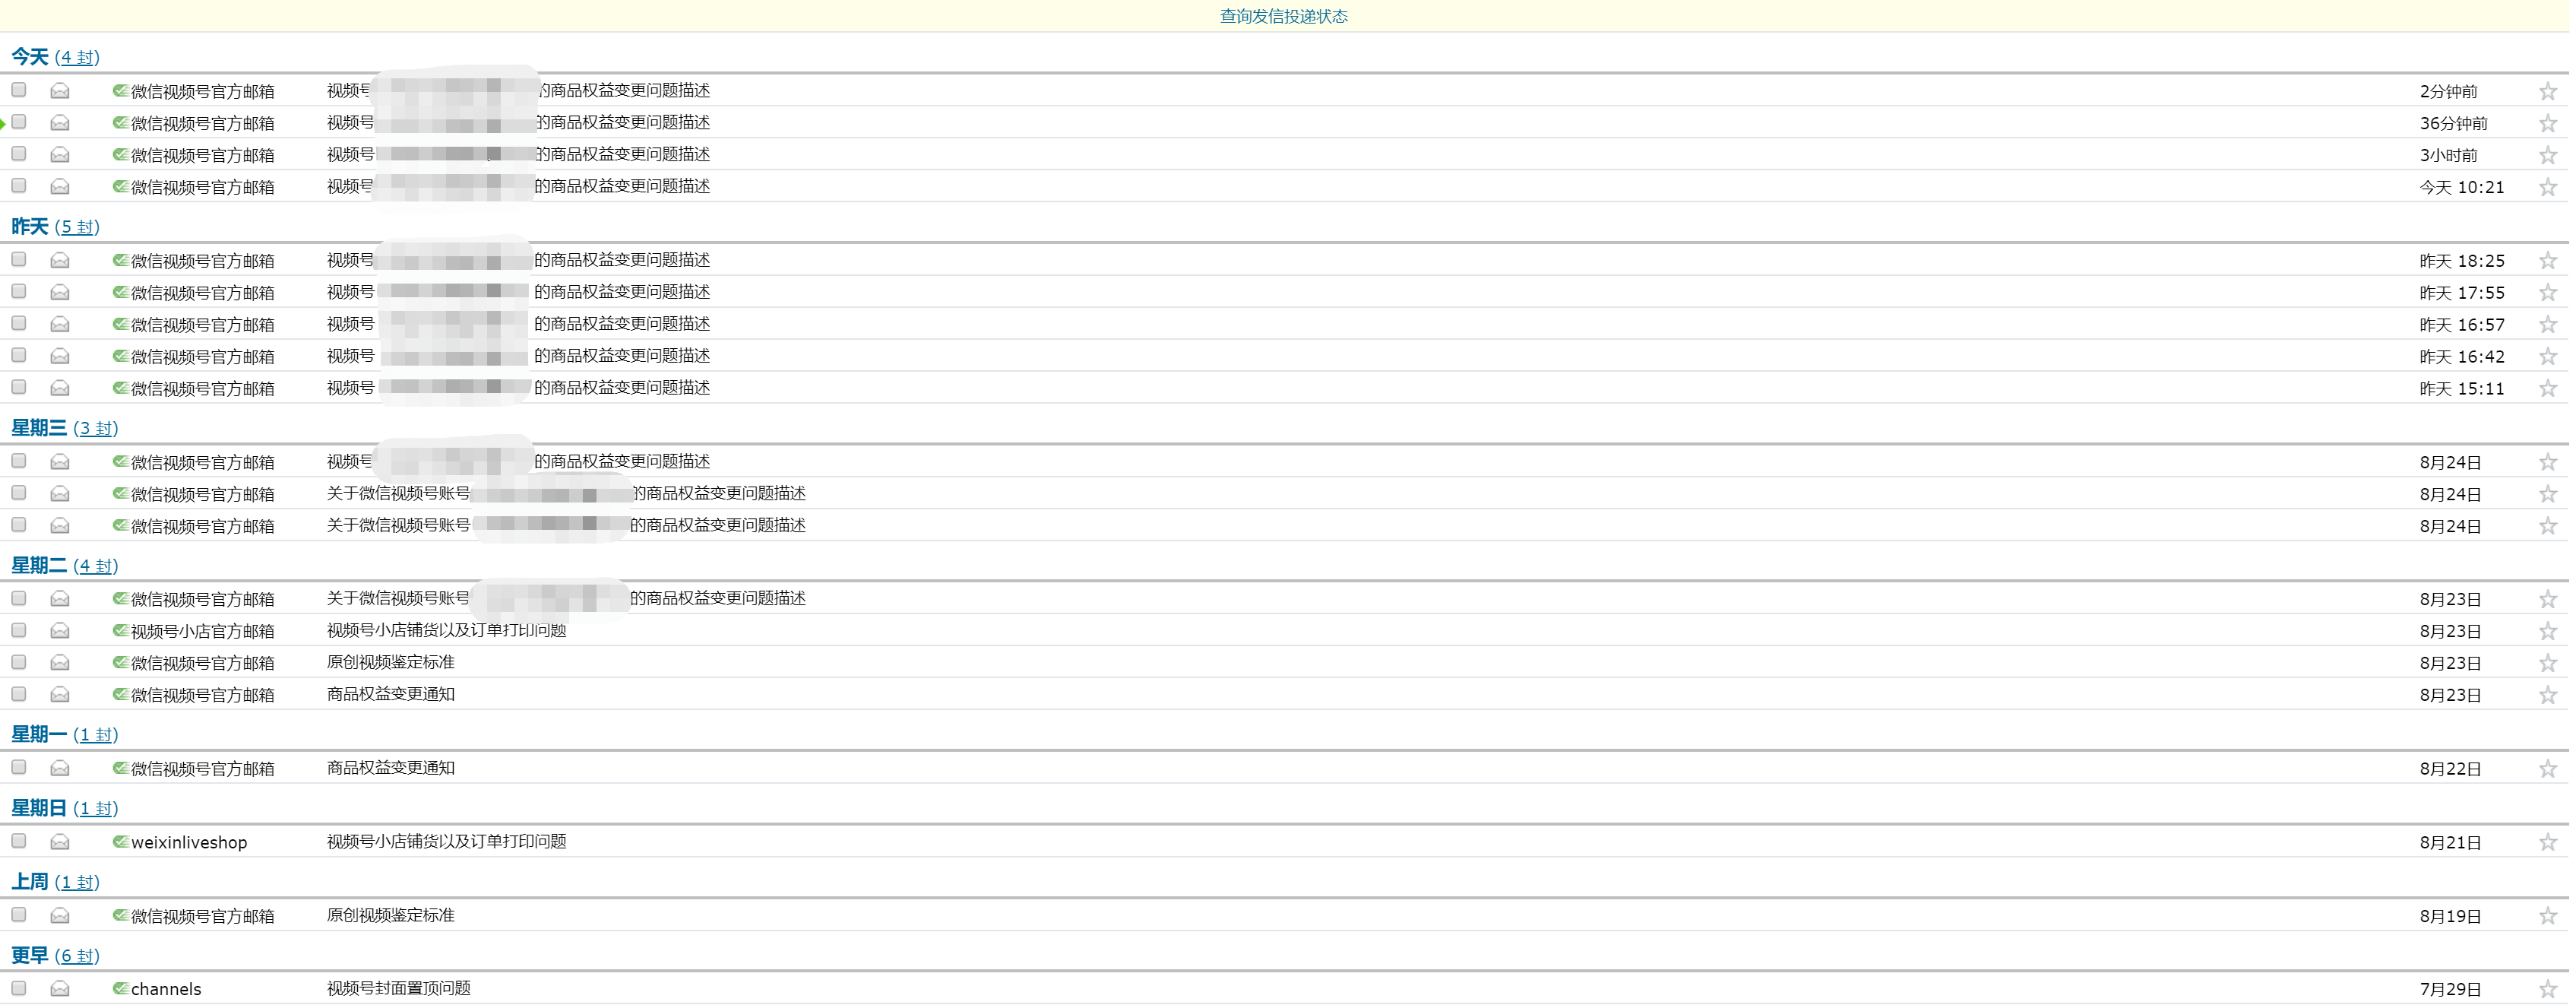Click verified badge beside channels sender
The width and height of the screenshot is (2576, 1005).
coord(121,990)
